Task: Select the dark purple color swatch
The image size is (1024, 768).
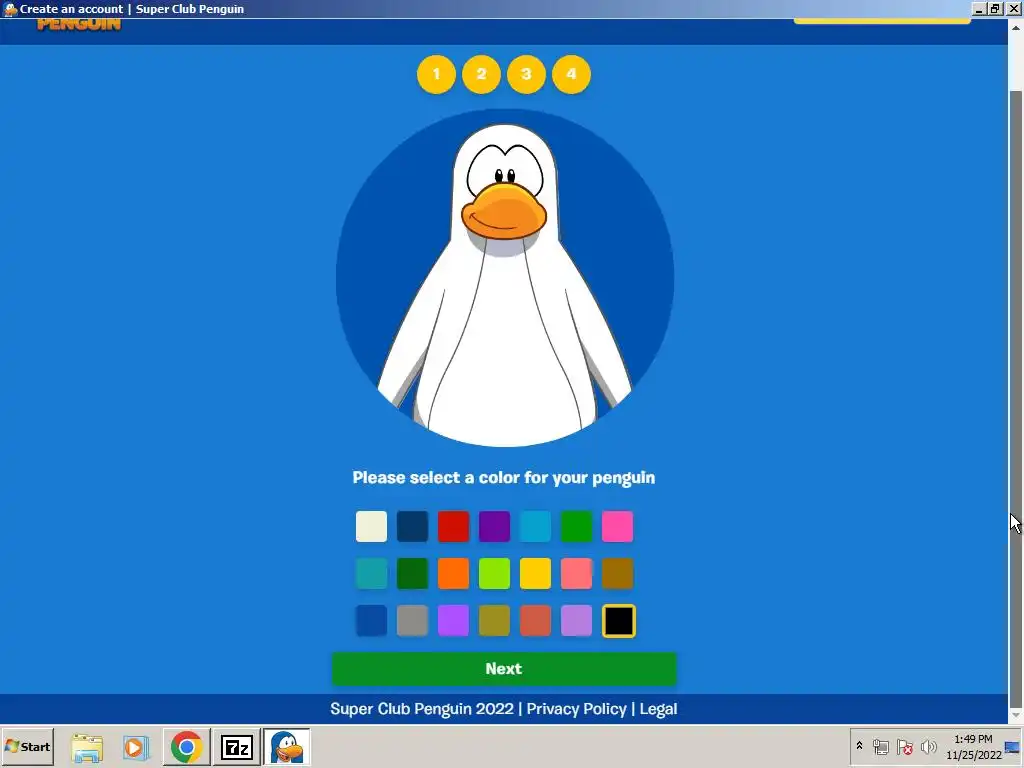Action: click(x=494, y=526)
